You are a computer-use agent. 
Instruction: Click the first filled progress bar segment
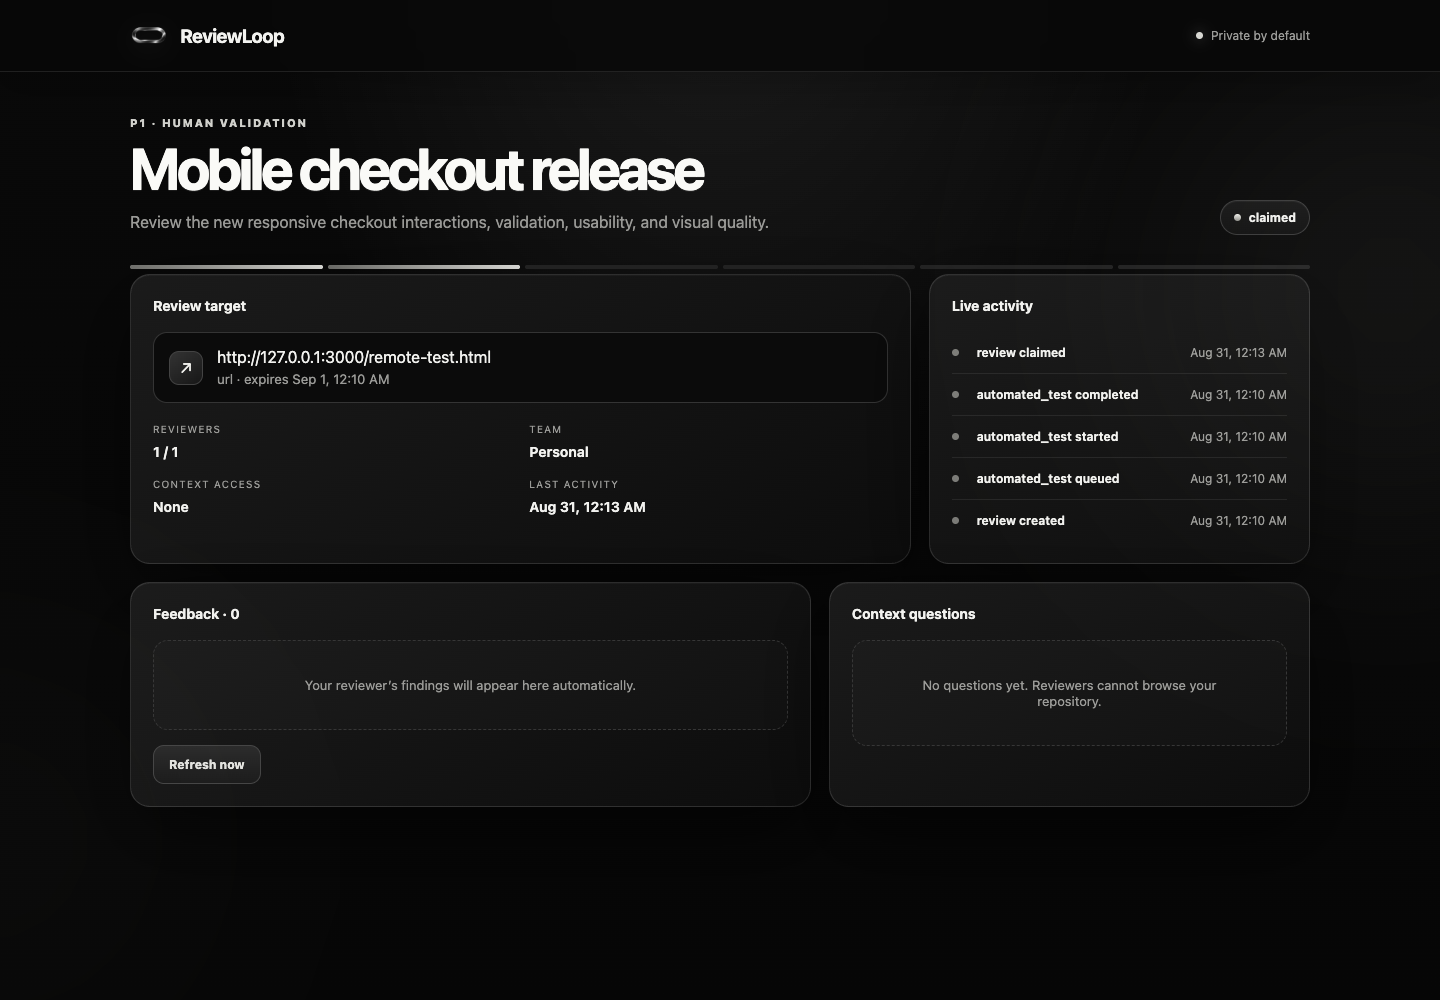(x=226, y=267)
